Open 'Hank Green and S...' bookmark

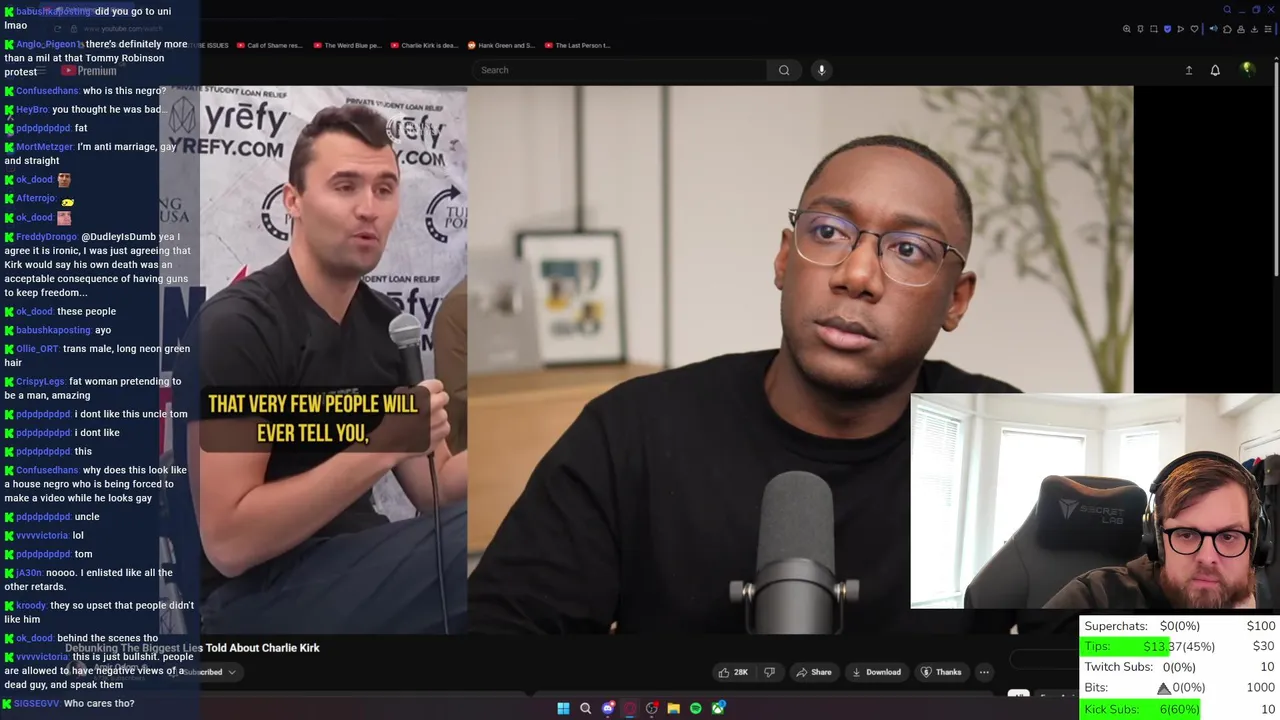[x=501, y=45]
